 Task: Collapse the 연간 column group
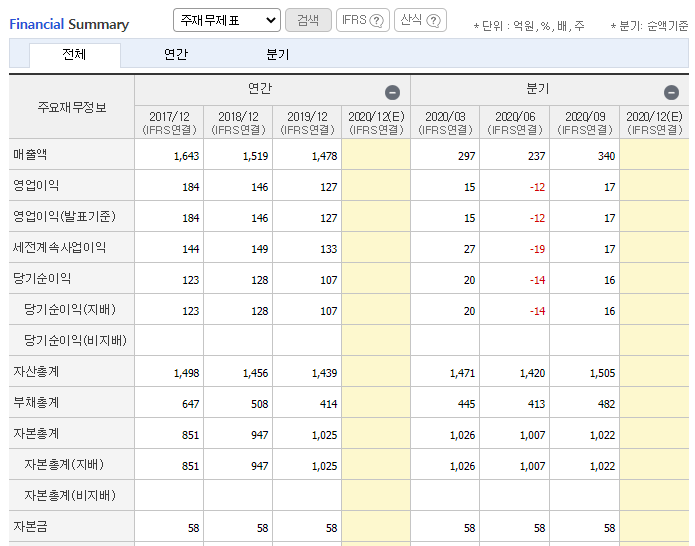coord(392,93)
